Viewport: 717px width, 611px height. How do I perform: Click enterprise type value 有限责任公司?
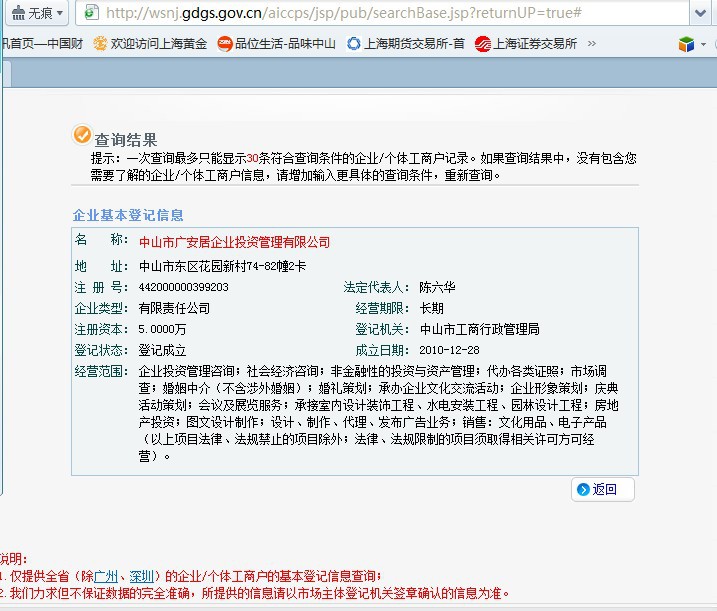(x=174, y=308)
